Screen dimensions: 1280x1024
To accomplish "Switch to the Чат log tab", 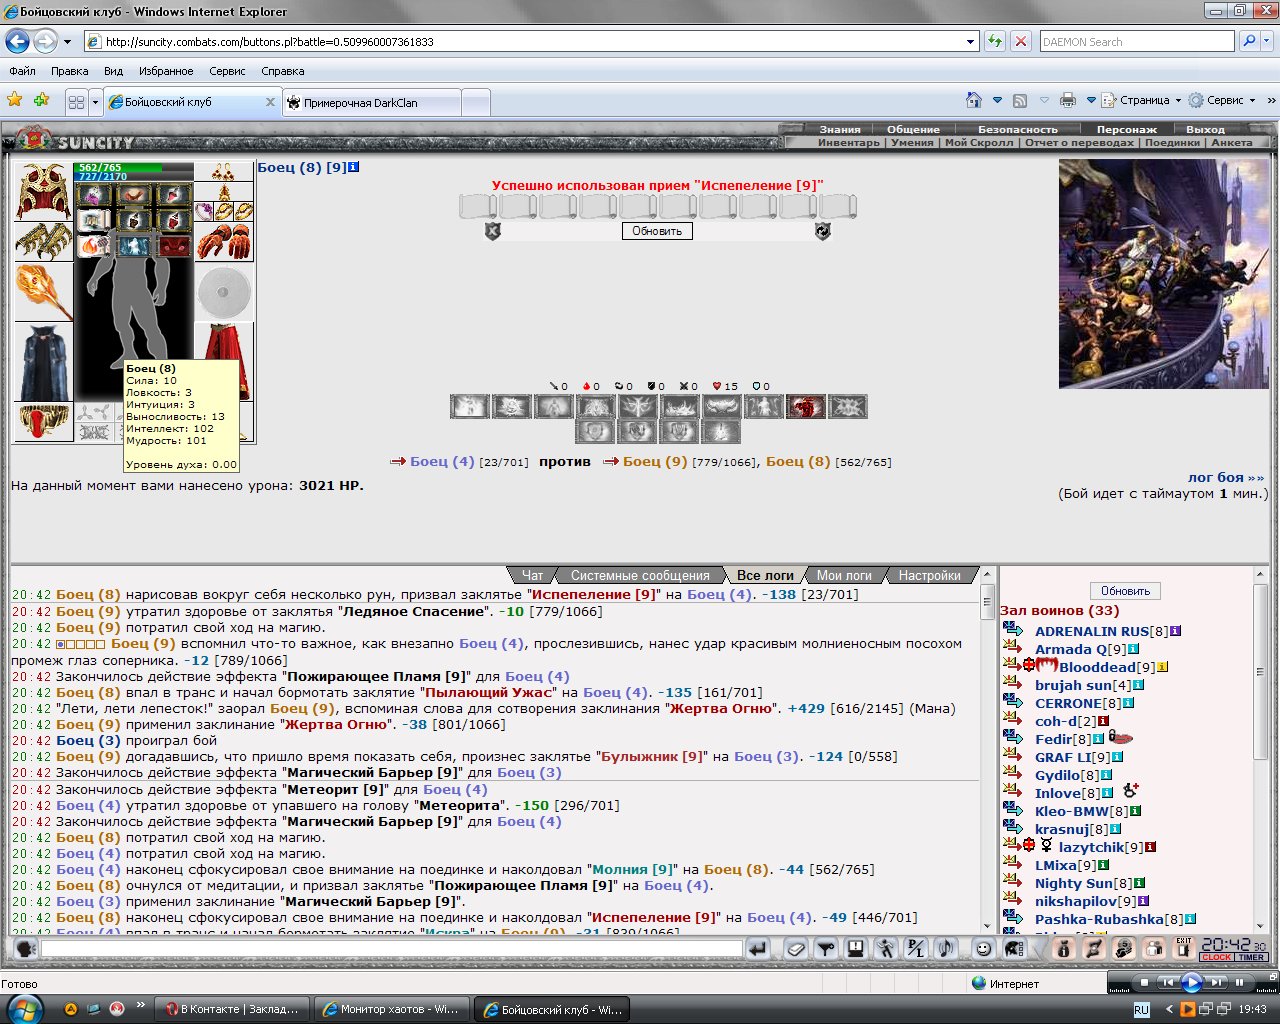I will (x=532, y=575).
